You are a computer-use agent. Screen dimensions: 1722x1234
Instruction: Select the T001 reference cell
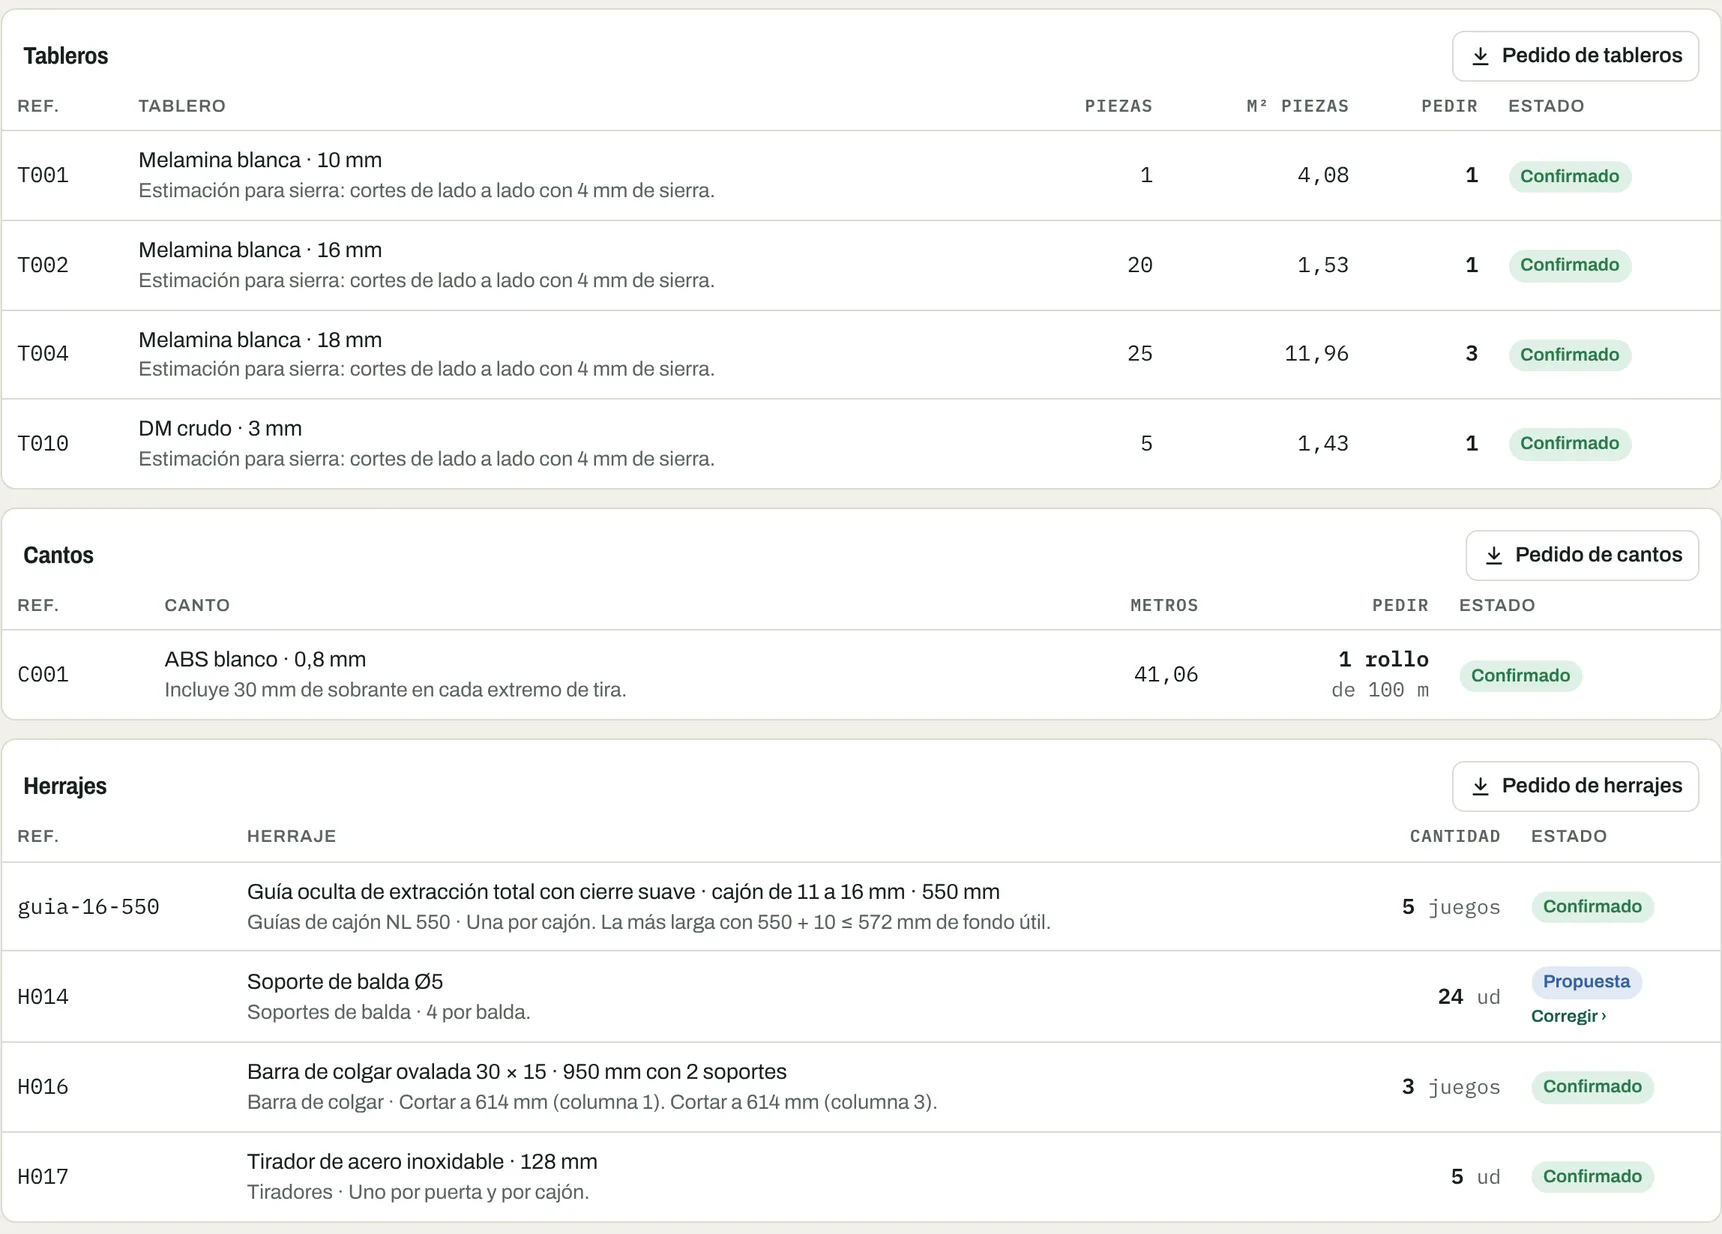click(x=43, y=176)
